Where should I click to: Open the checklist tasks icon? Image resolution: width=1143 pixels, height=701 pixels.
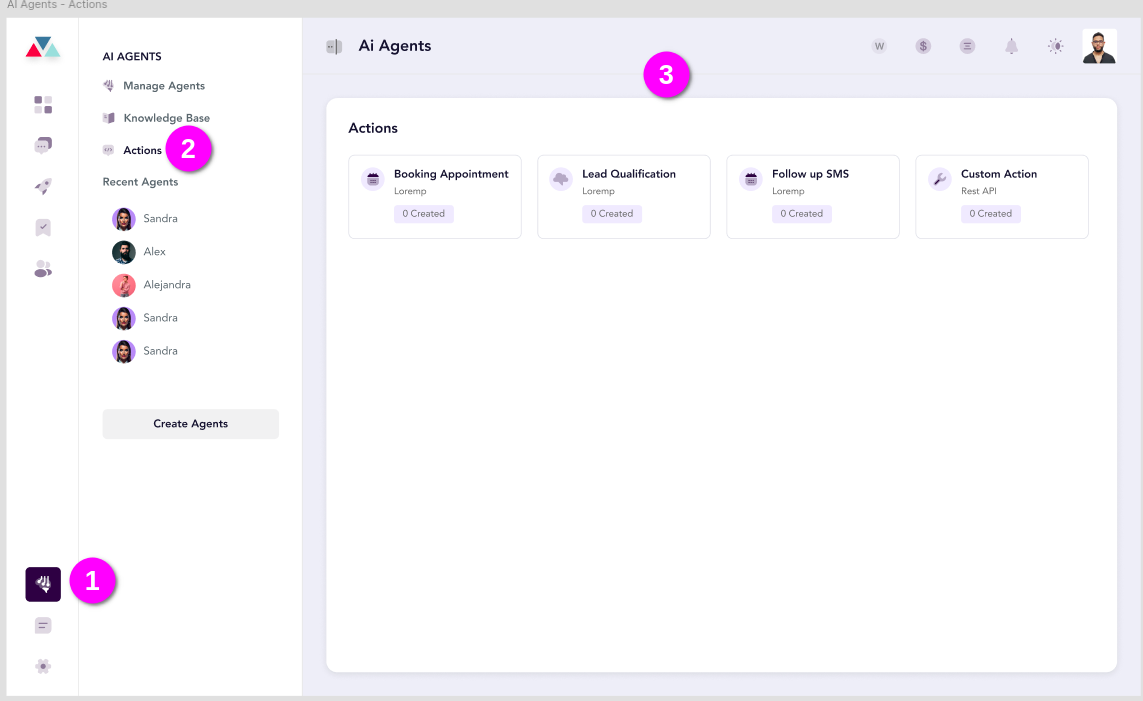43,227
